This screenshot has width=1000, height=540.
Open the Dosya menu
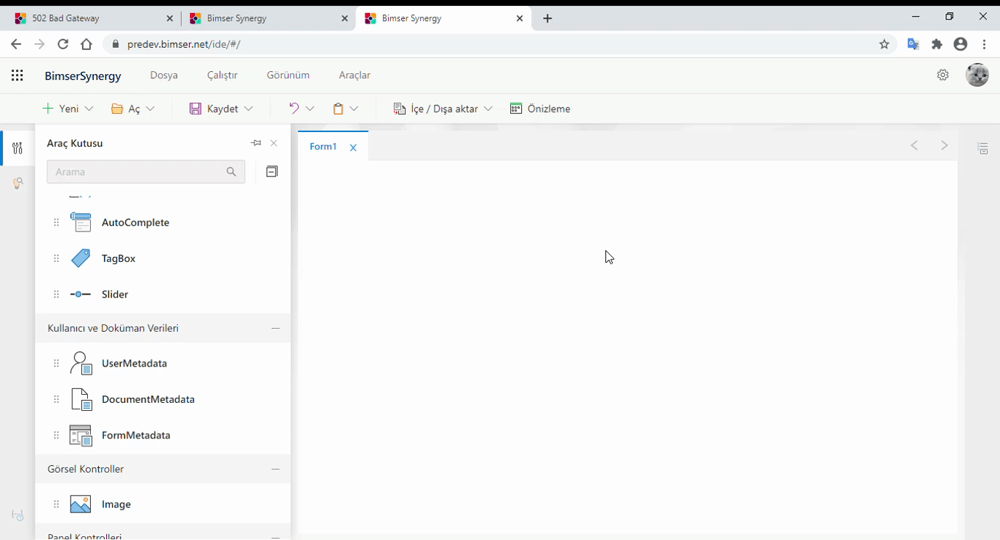pyautogui.click(x=163, y=75)
